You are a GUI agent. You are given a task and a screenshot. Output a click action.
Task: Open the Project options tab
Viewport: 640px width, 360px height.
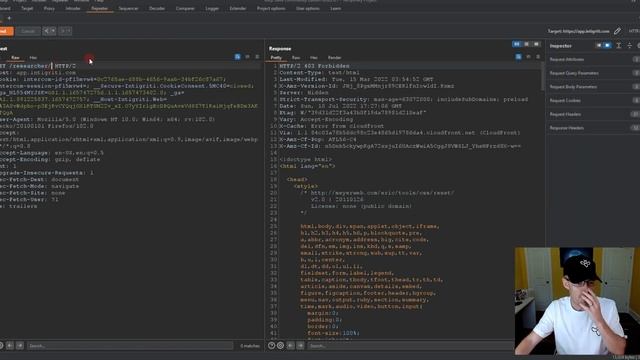pos(271,8)
